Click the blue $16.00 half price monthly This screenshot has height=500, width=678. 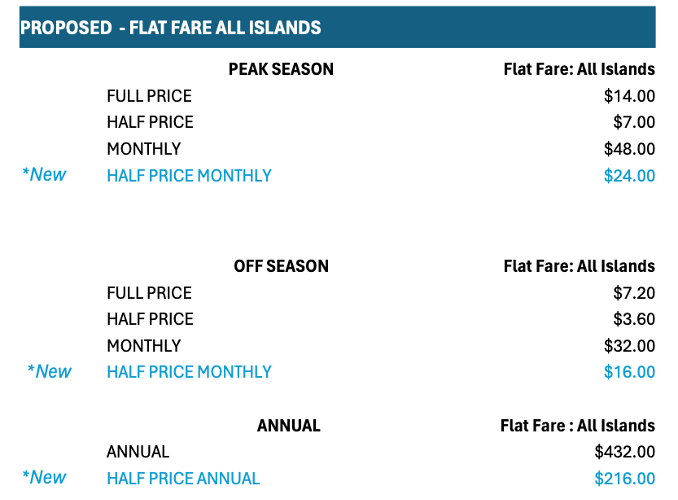click(x=630, y=372)
